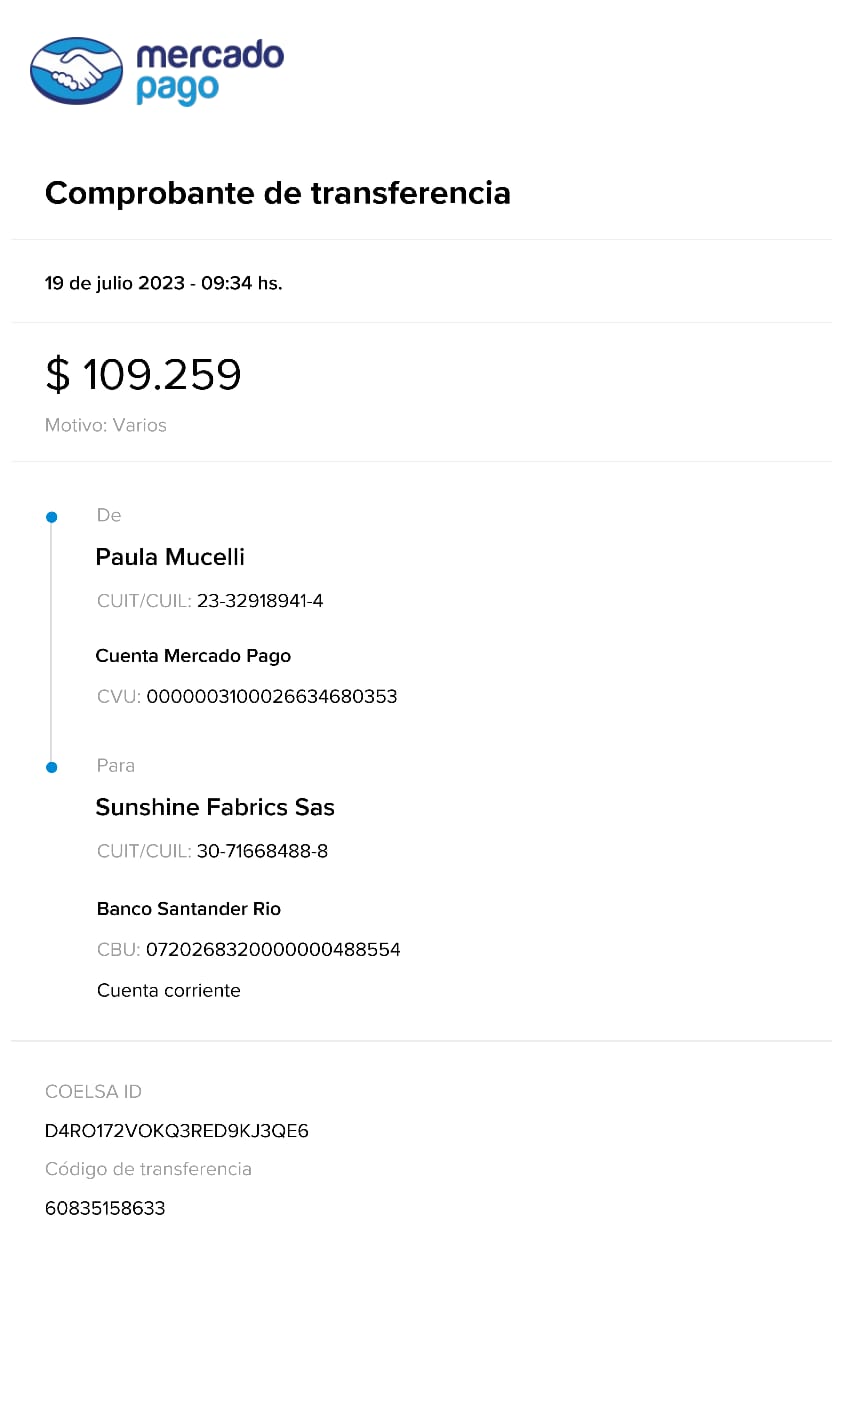The image size is (843, 1406).
Task: Click the "Motivo: Varios" text
Action: 106,425
